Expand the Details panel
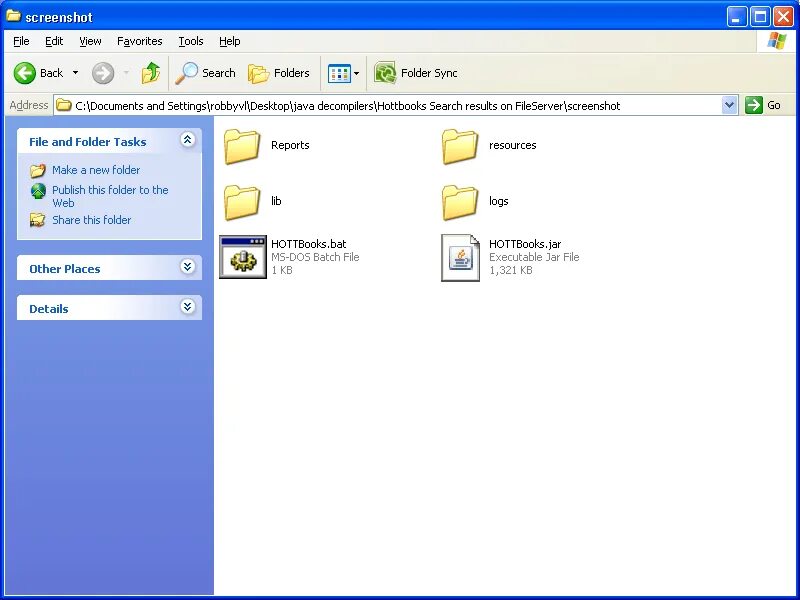The height and width of the screenshot is (600, 800). click(187, 306)
